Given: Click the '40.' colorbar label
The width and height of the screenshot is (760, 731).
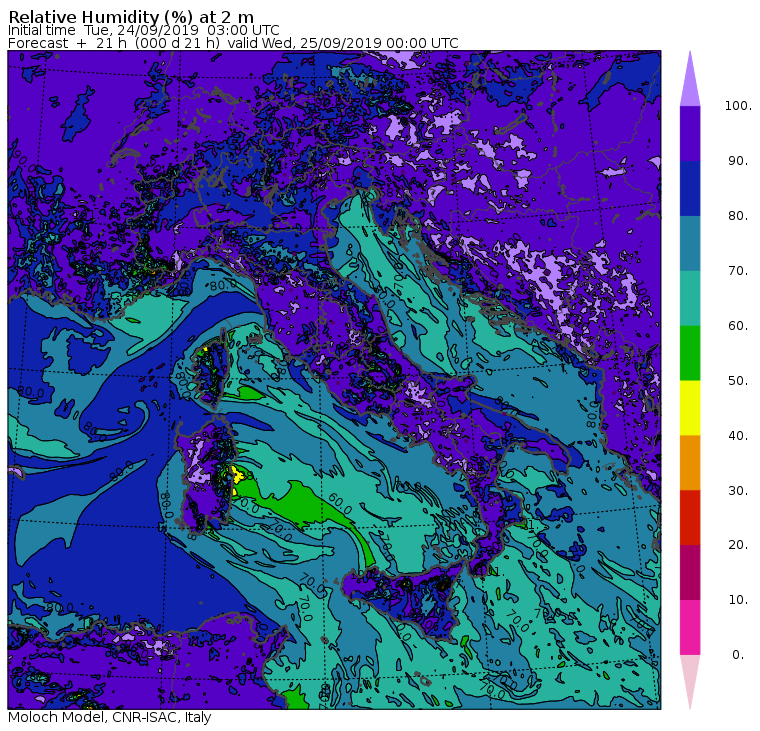Looking at the screenshot, I should tap(738, 435).
